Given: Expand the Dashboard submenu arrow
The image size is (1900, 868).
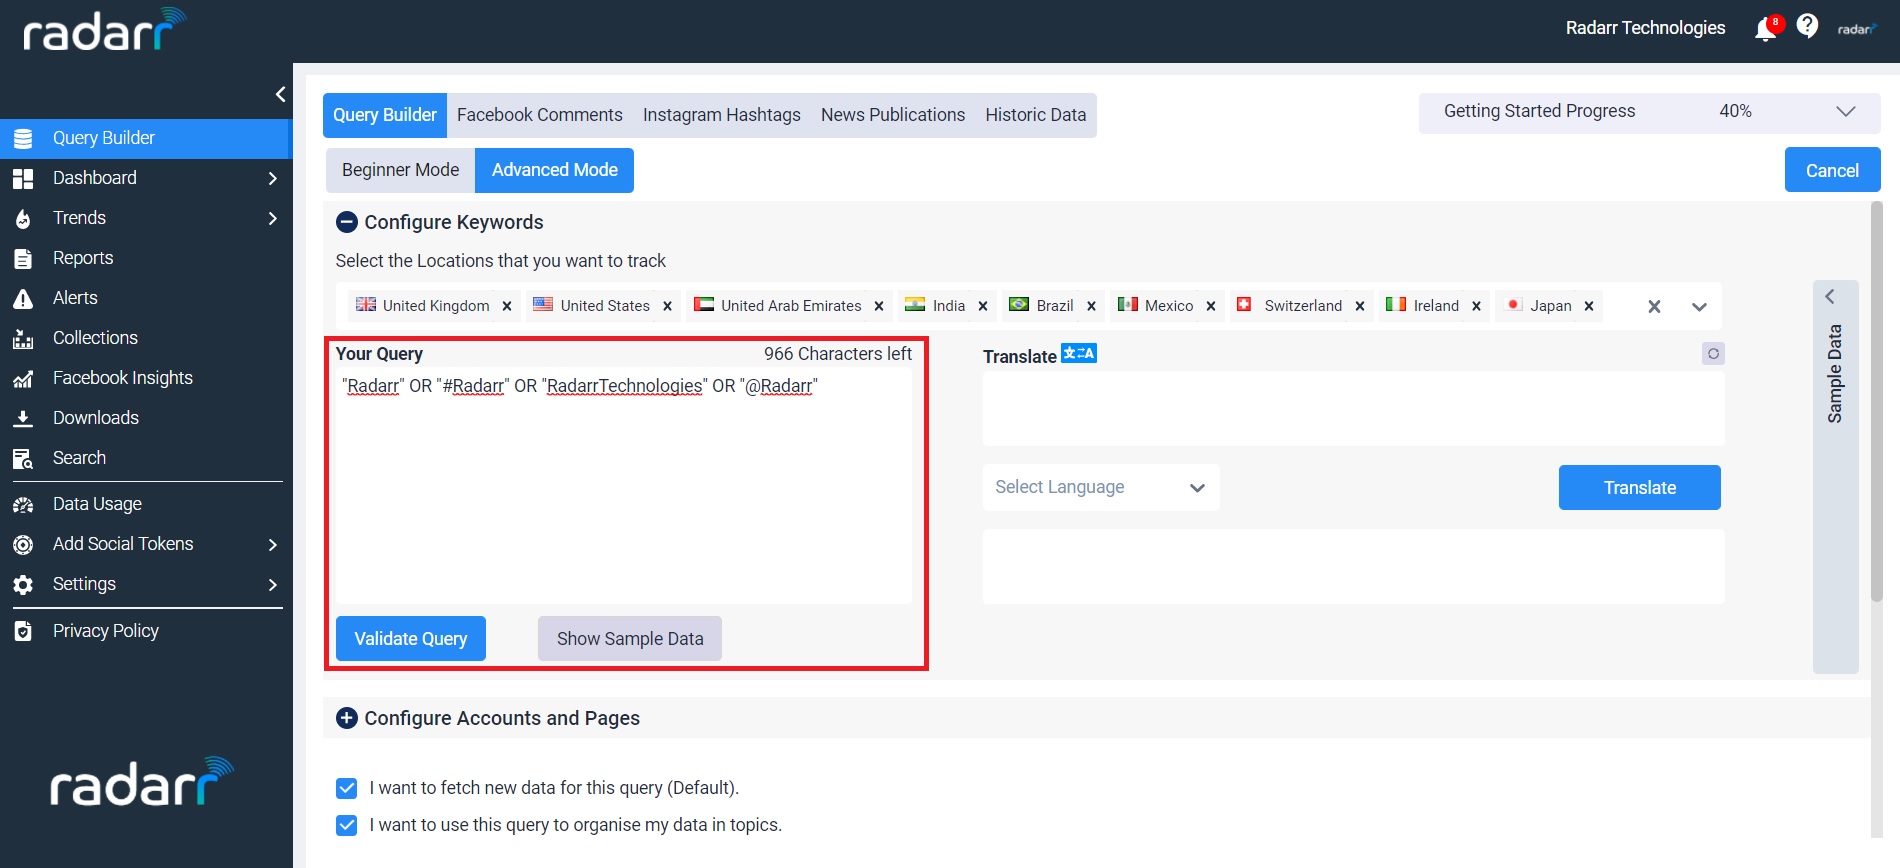Looking at the screenshot, I should tap(273, 178).
